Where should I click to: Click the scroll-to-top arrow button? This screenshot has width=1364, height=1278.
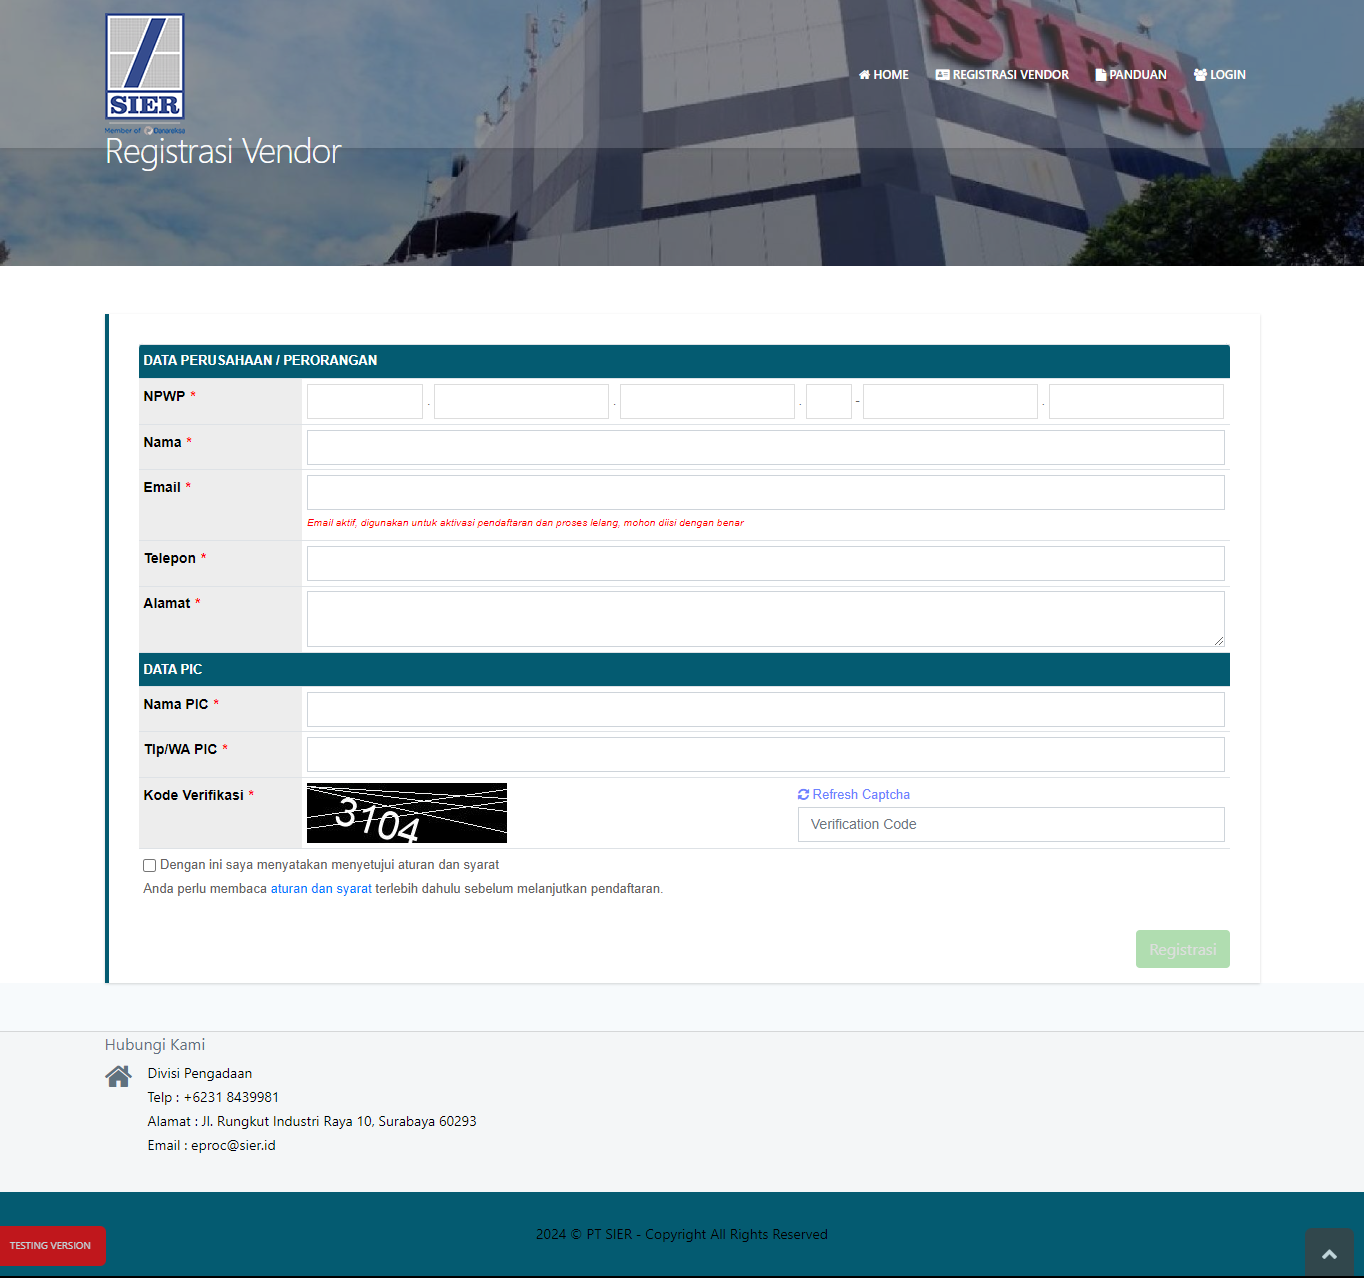coord(1329,1254)
